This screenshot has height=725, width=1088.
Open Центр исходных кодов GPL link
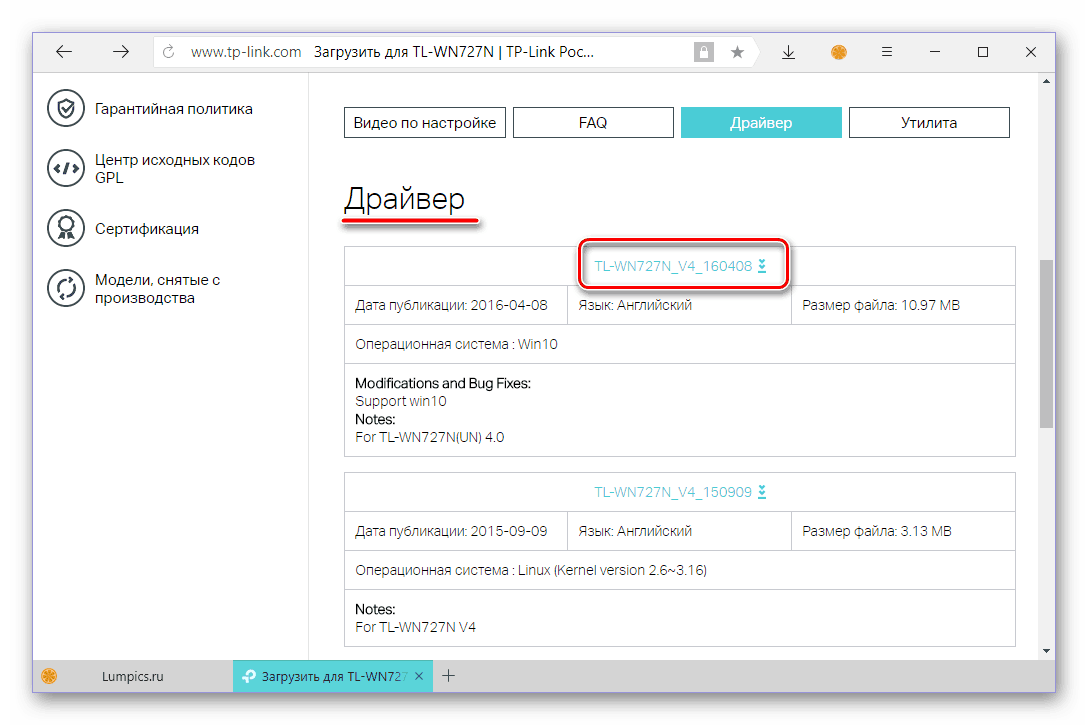coord(175,169)
